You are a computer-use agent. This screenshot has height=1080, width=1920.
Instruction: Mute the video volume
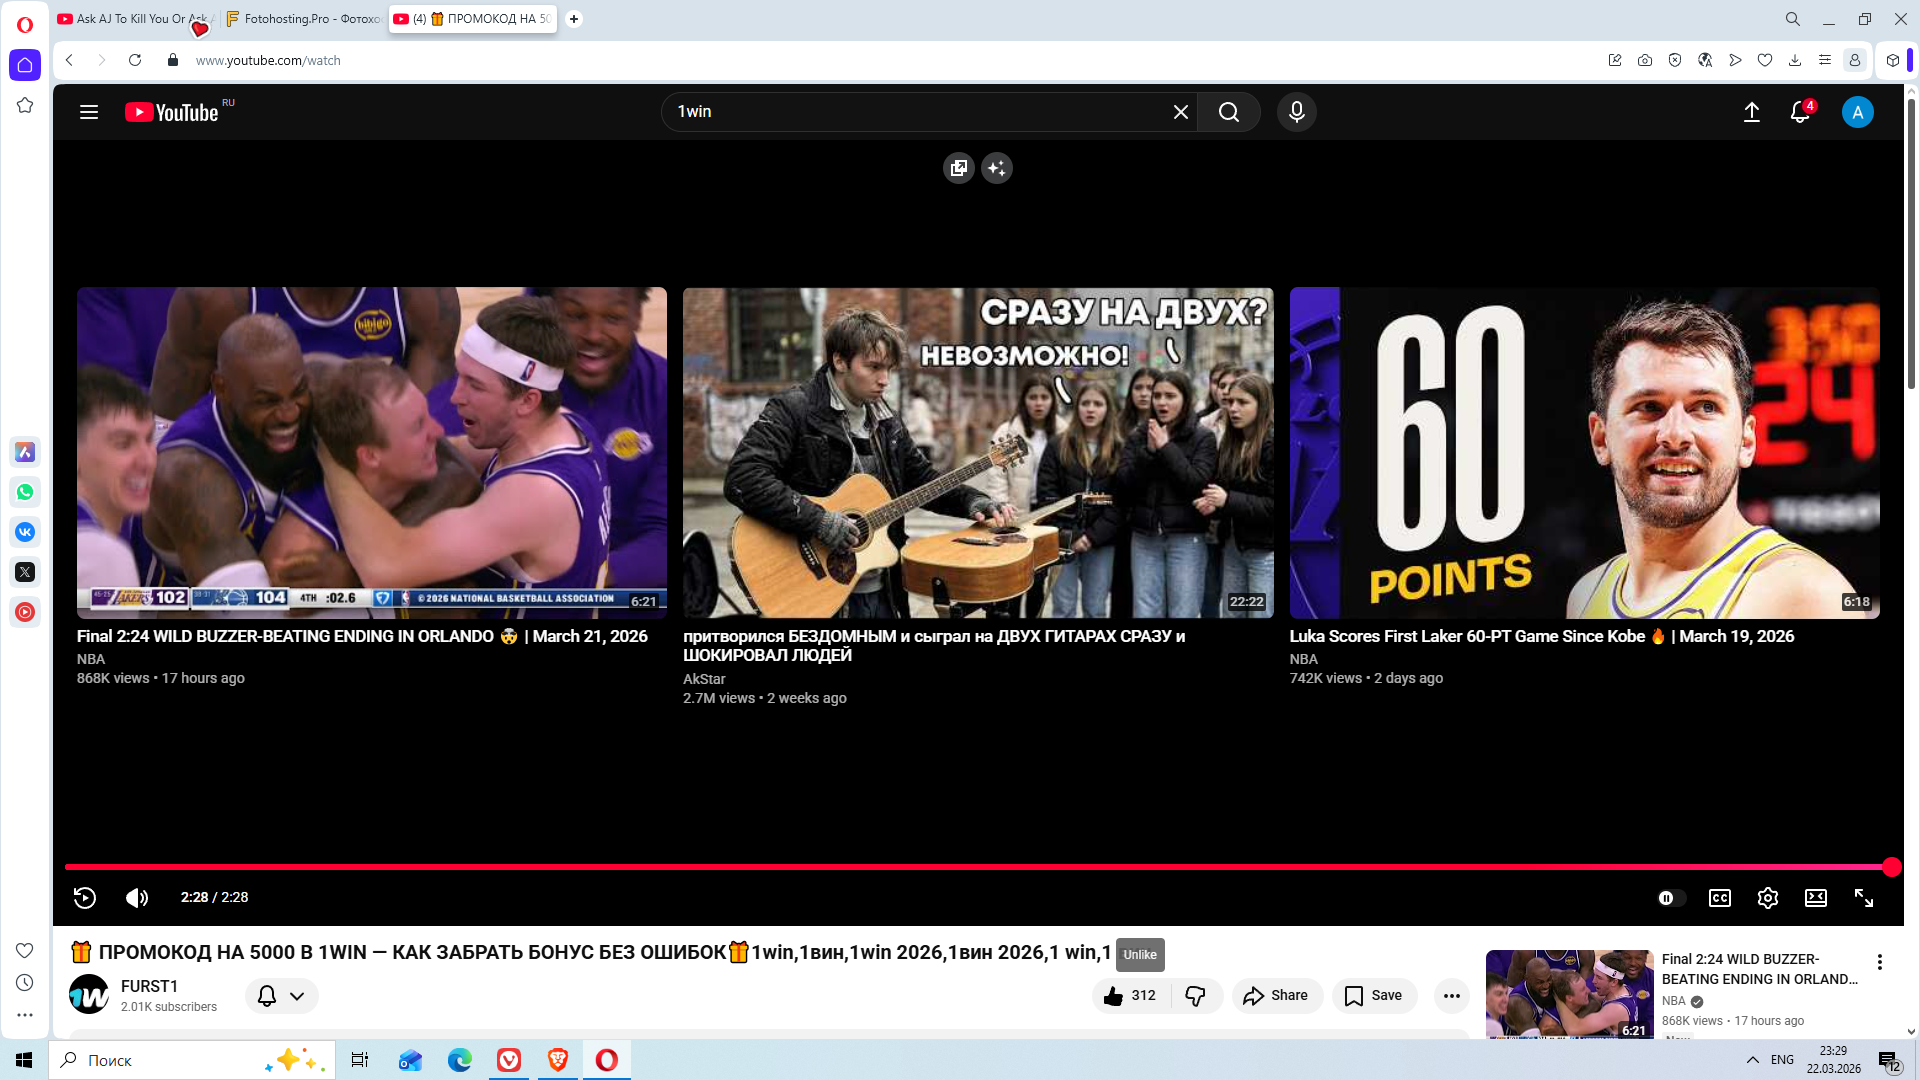point(137,898)
